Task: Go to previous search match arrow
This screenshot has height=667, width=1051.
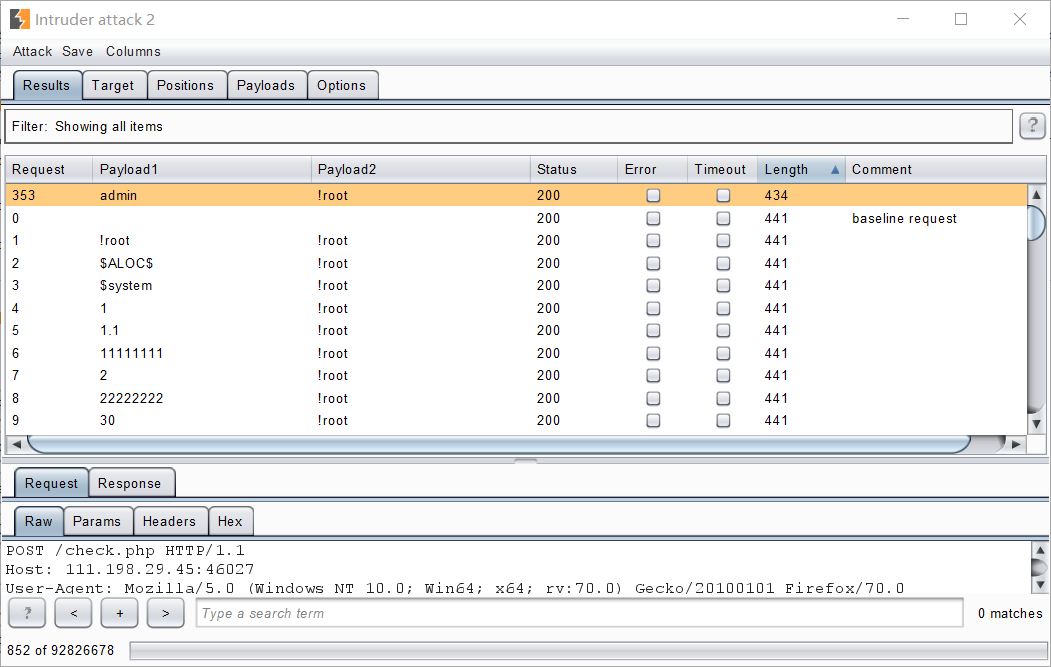Action: click(x=73, y=613)
